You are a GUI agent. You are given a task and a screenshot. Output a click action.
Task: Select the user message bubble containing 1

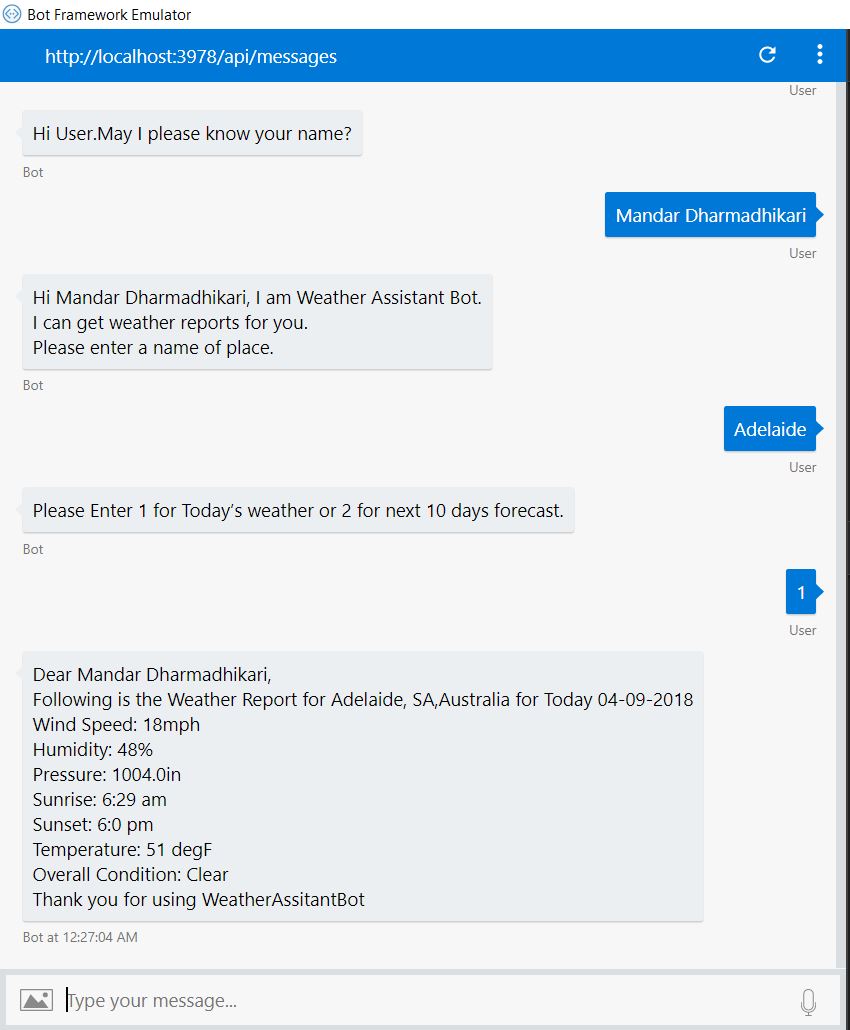pyautogui.click(x=801, y=592)
